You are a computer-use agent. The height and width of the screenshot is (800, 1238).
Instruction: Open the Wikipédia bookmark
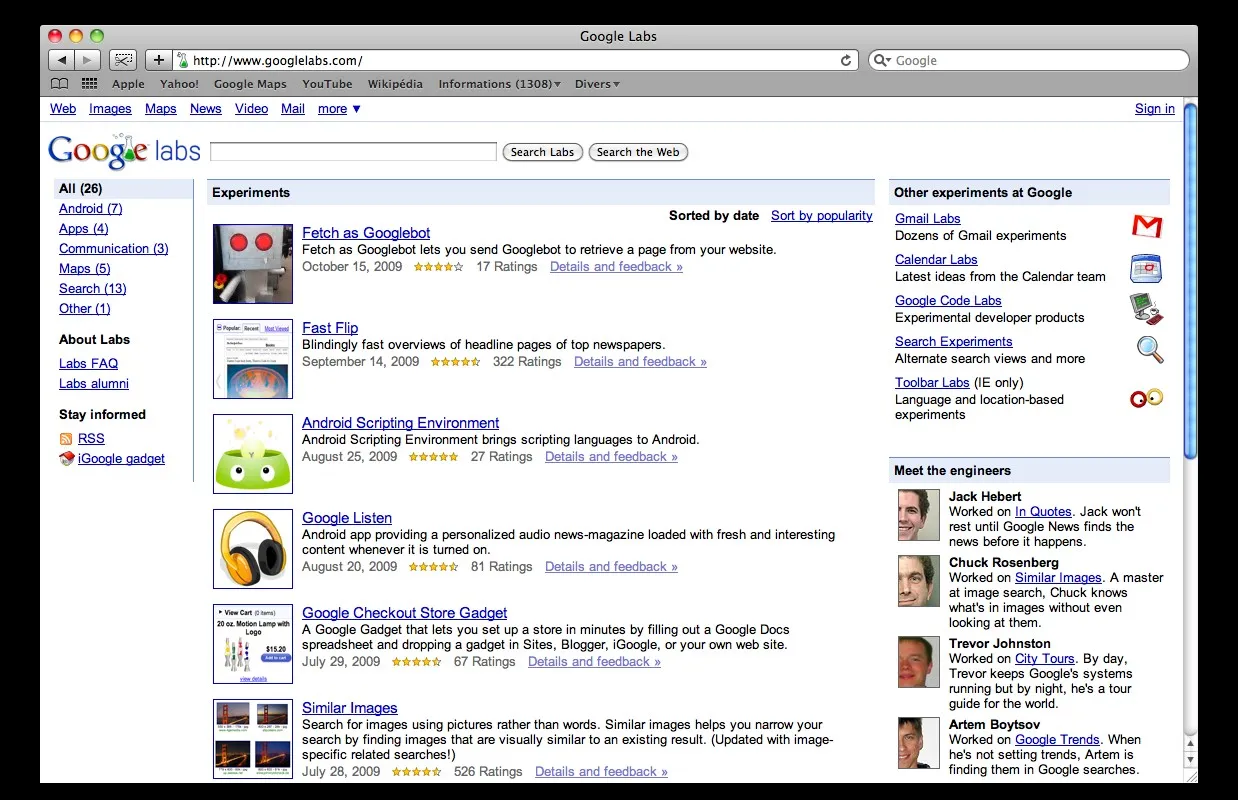click(395, 84)
